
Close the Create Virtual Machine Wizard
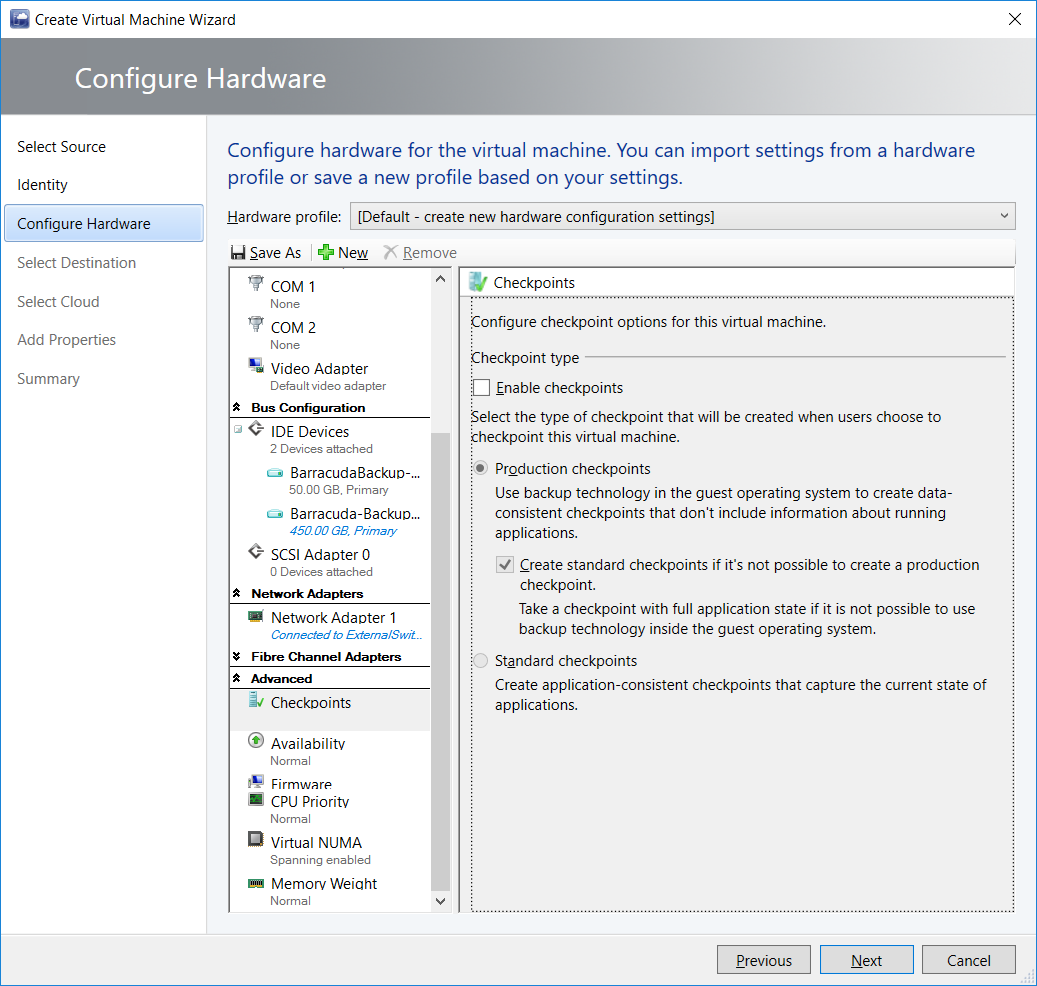[x=1015, y=19]
